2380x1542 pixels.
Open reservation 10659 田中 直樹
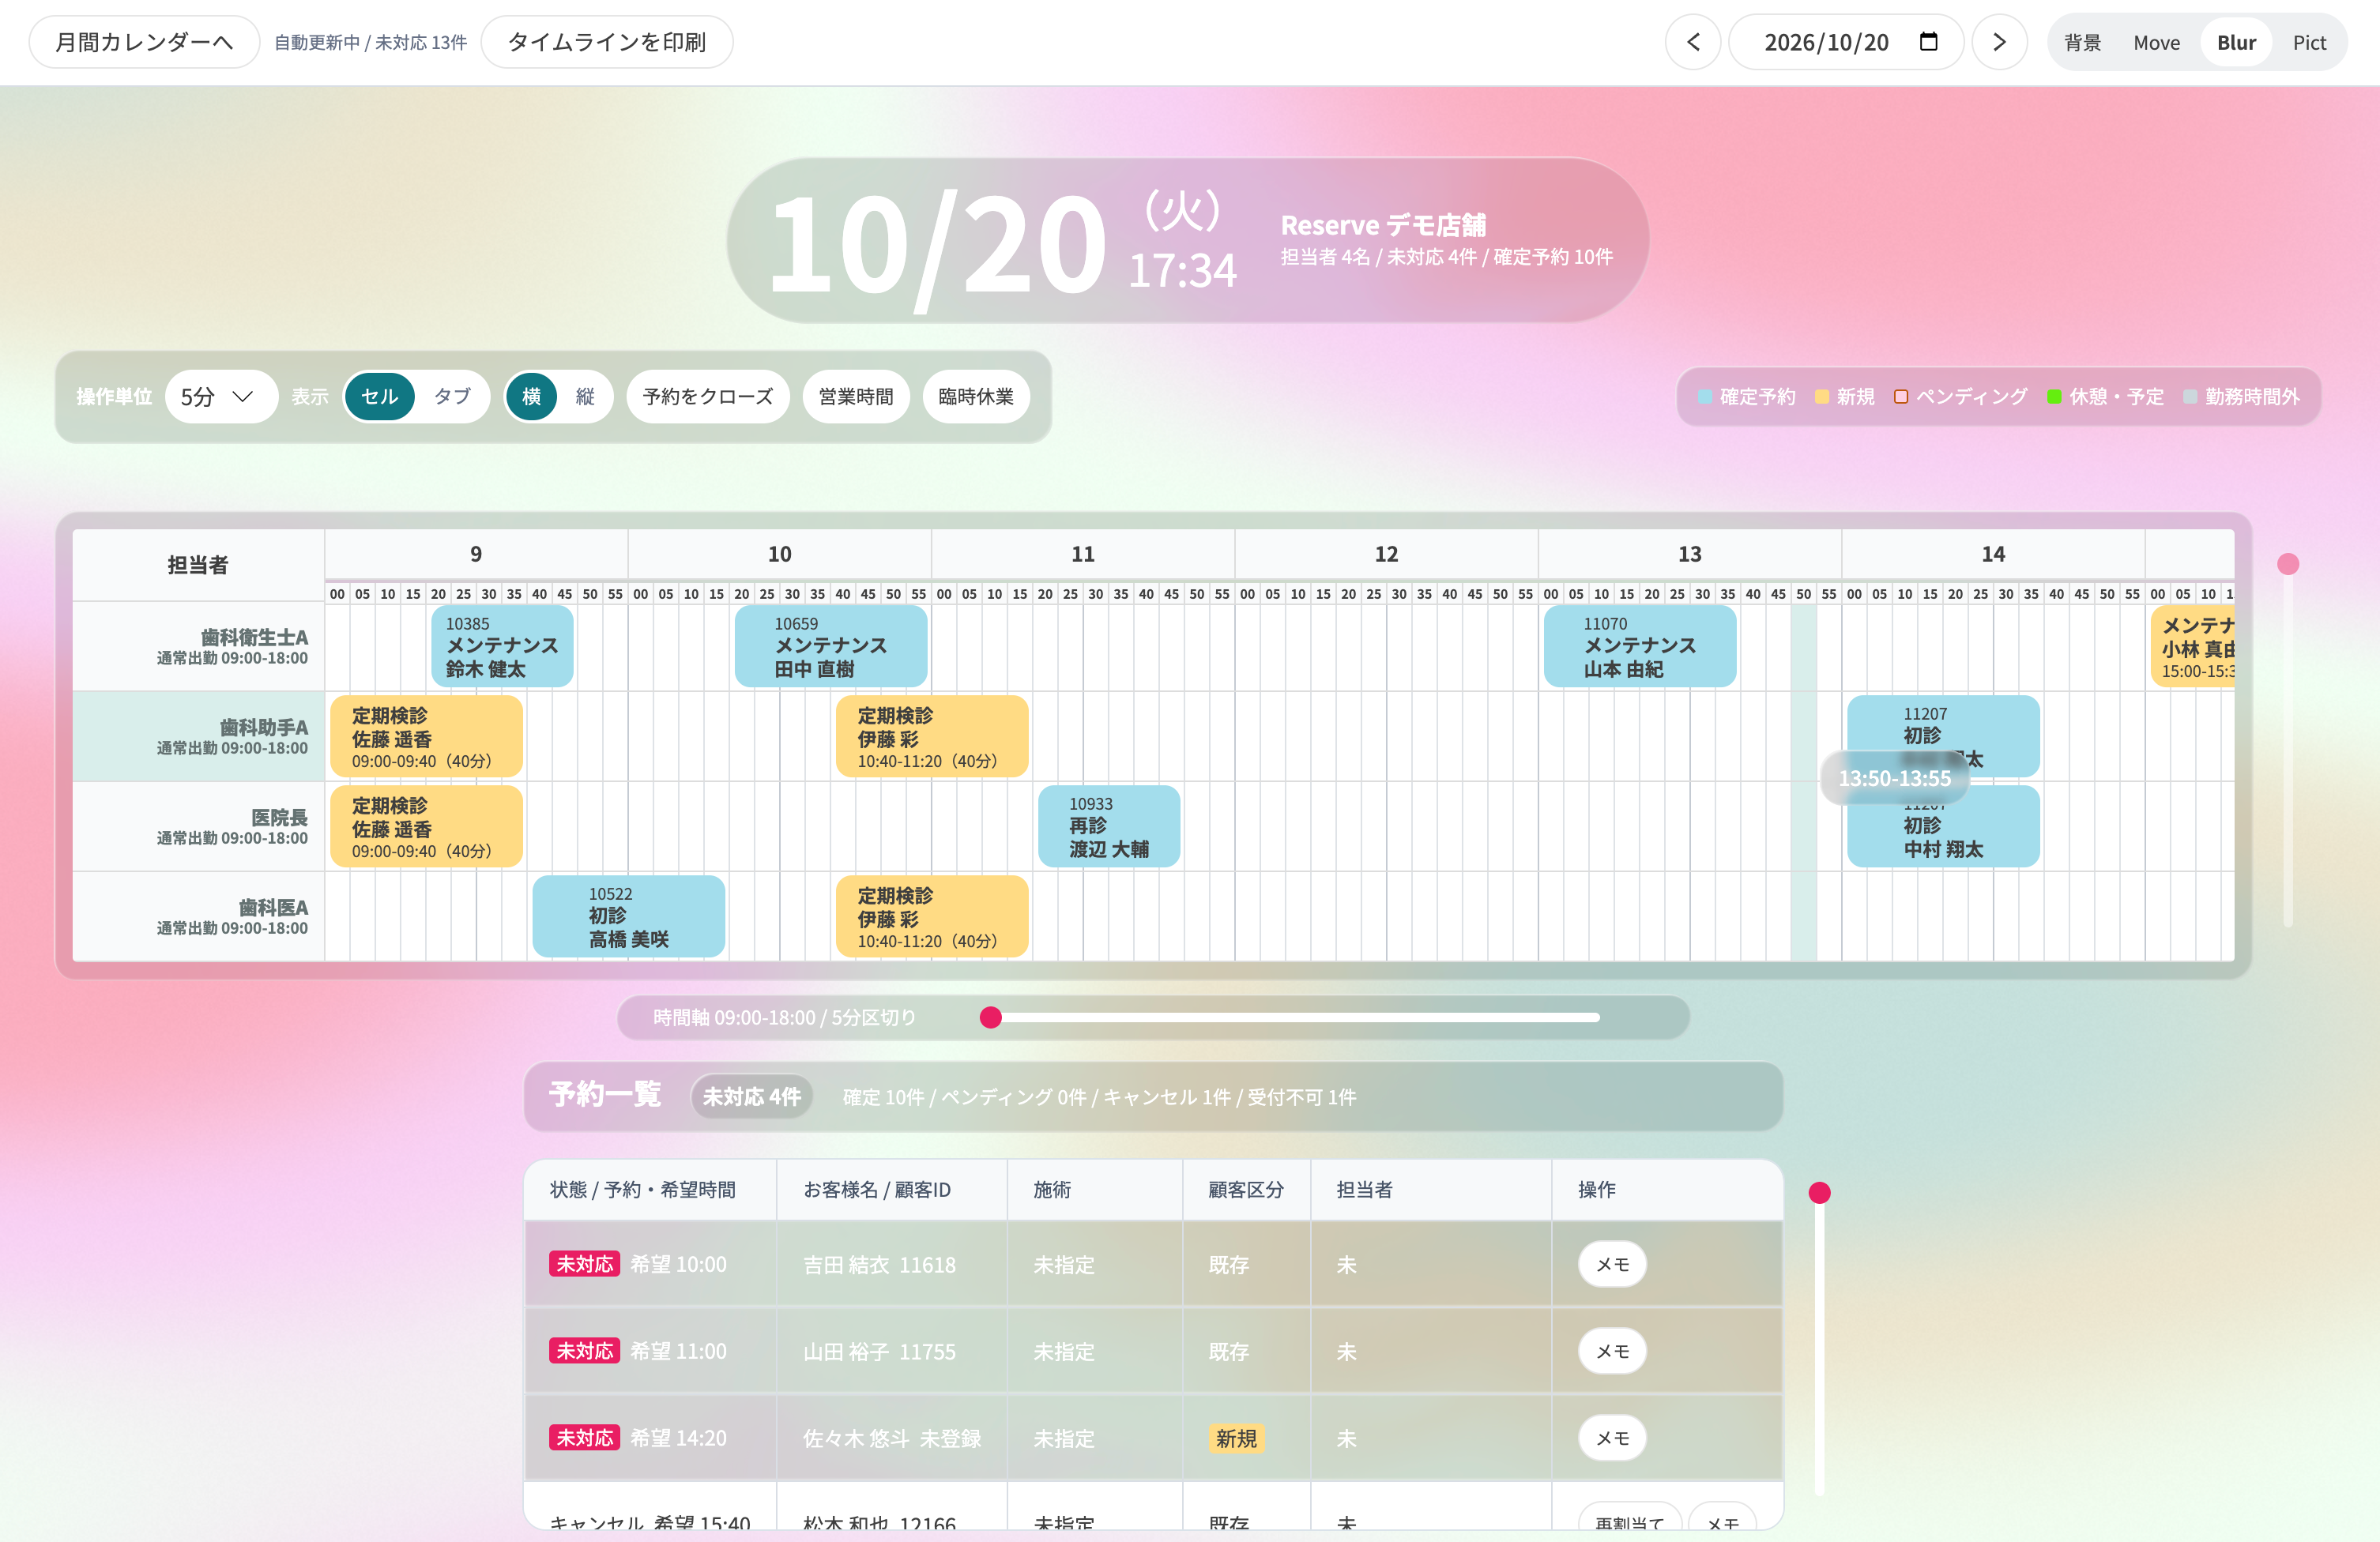831,646
